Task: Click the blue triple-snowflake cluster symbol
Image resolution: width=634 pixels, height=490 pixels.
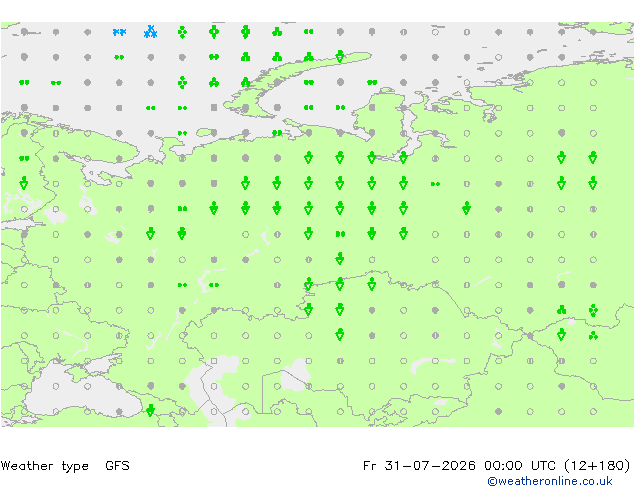Action: coord(150,32)
